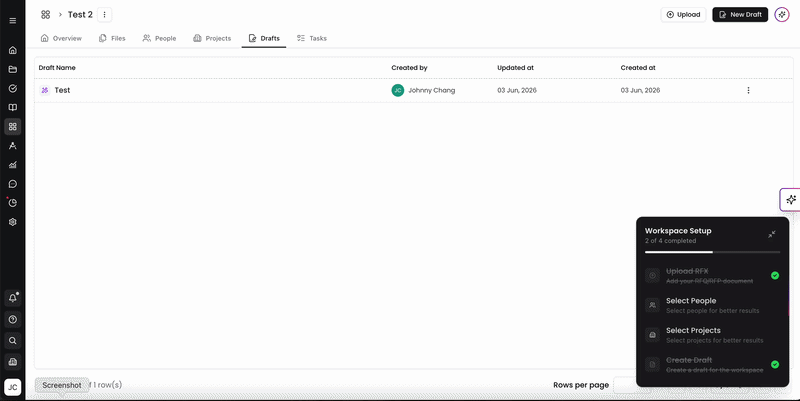Open notifications bell in sidebar

click(13, 298)
